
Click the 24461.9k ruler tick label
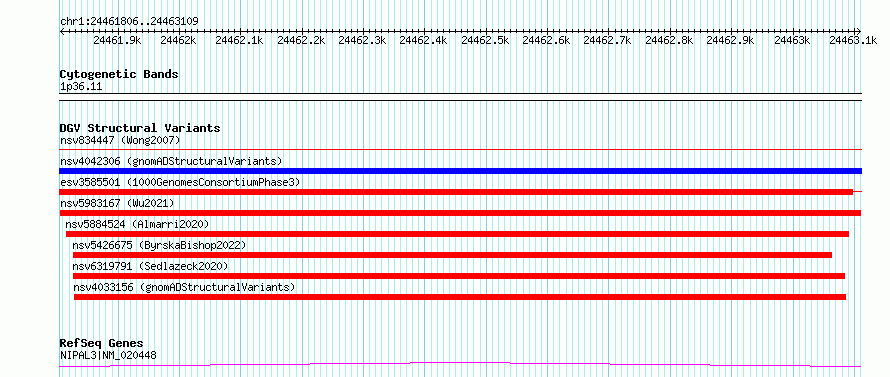(117, 40)
